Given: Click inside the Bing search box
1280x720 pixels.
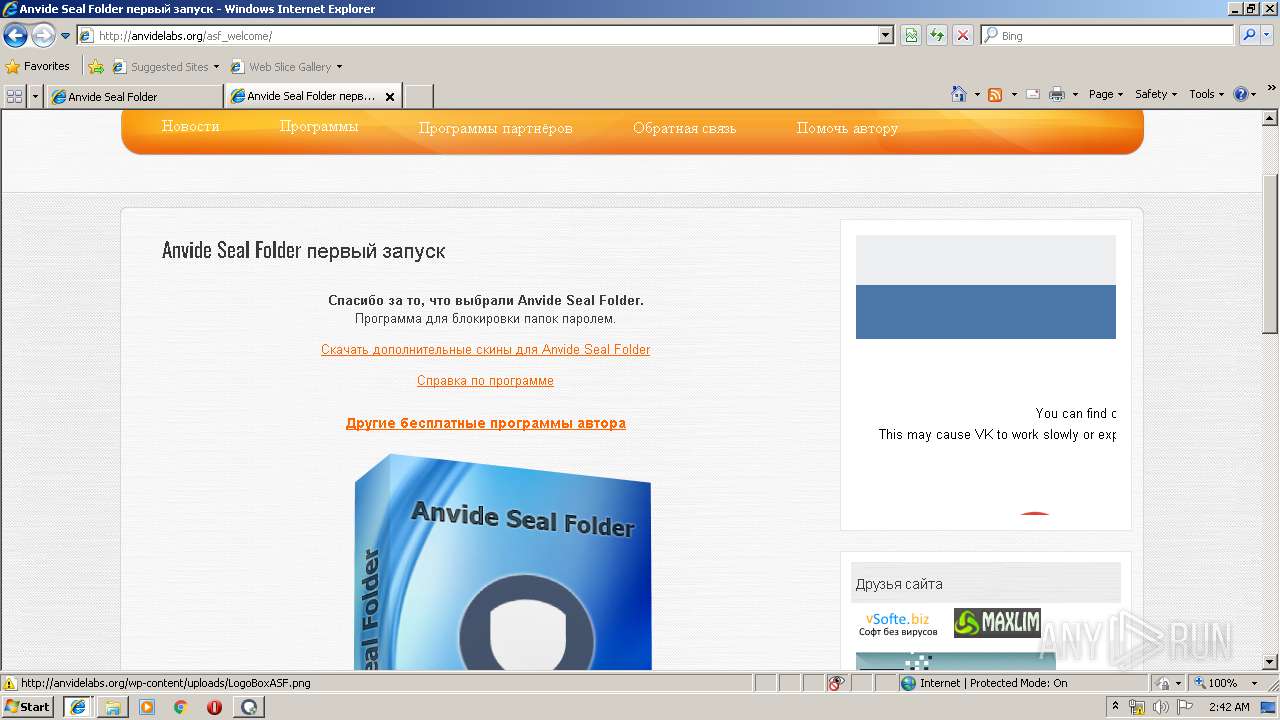Looking at the screenshot, I should [x=1108, y=35].
